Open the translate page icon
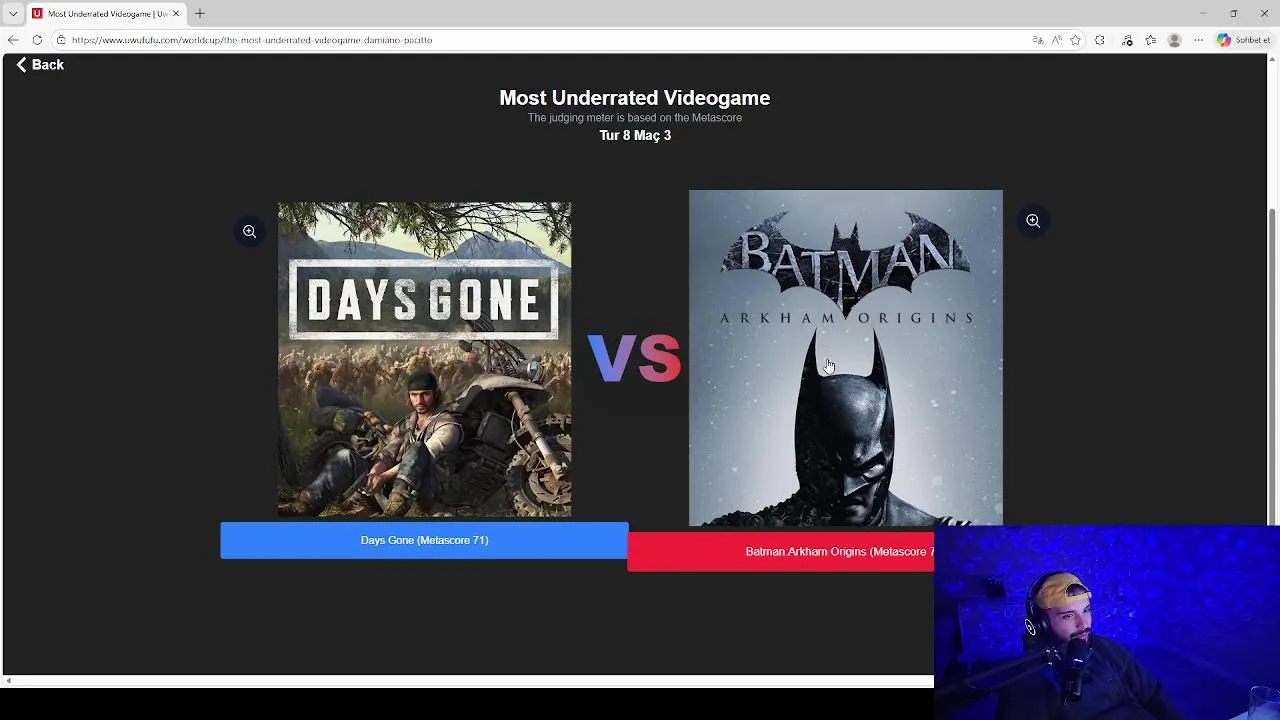The height and width of the screenshot is (720, 1280). click(x=1038, y=40)
